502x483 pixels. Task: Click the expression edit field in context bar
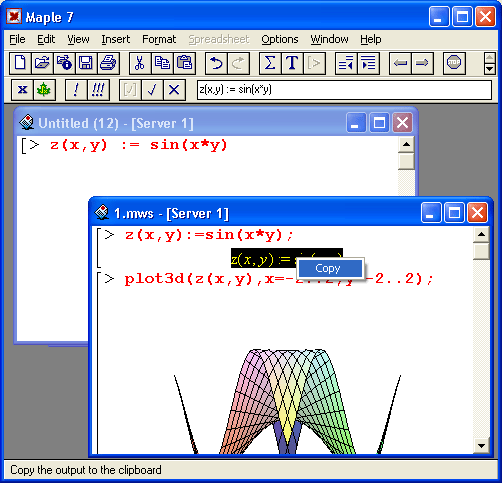344,90
